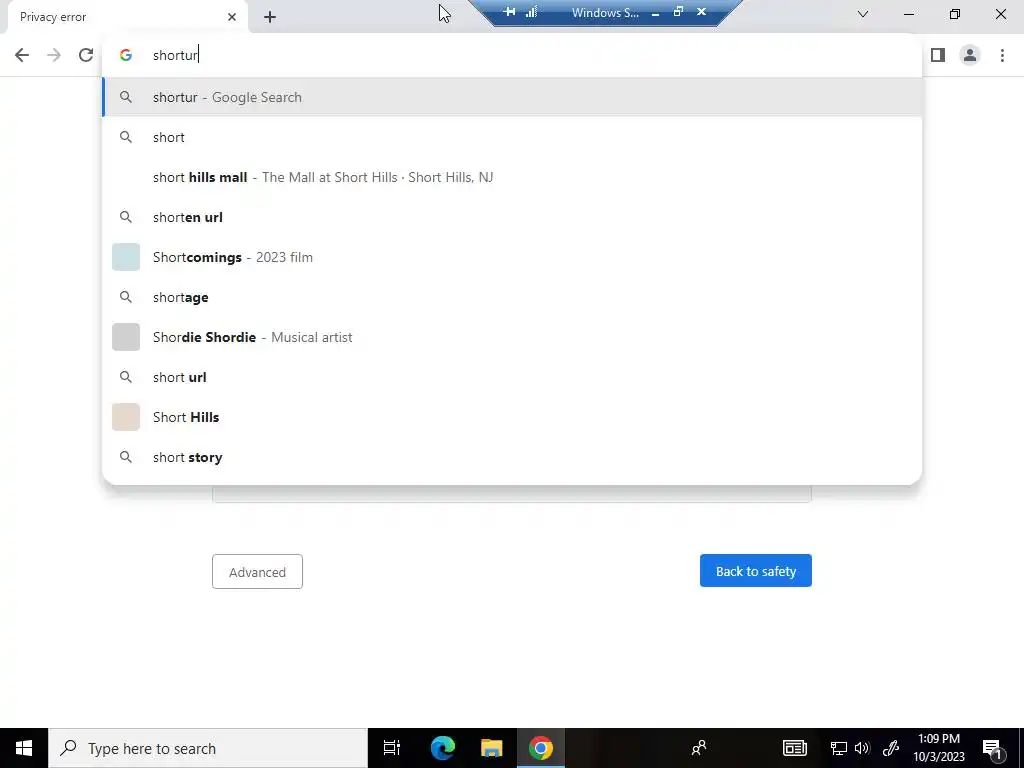Open the notification center icon

point(993,748)
